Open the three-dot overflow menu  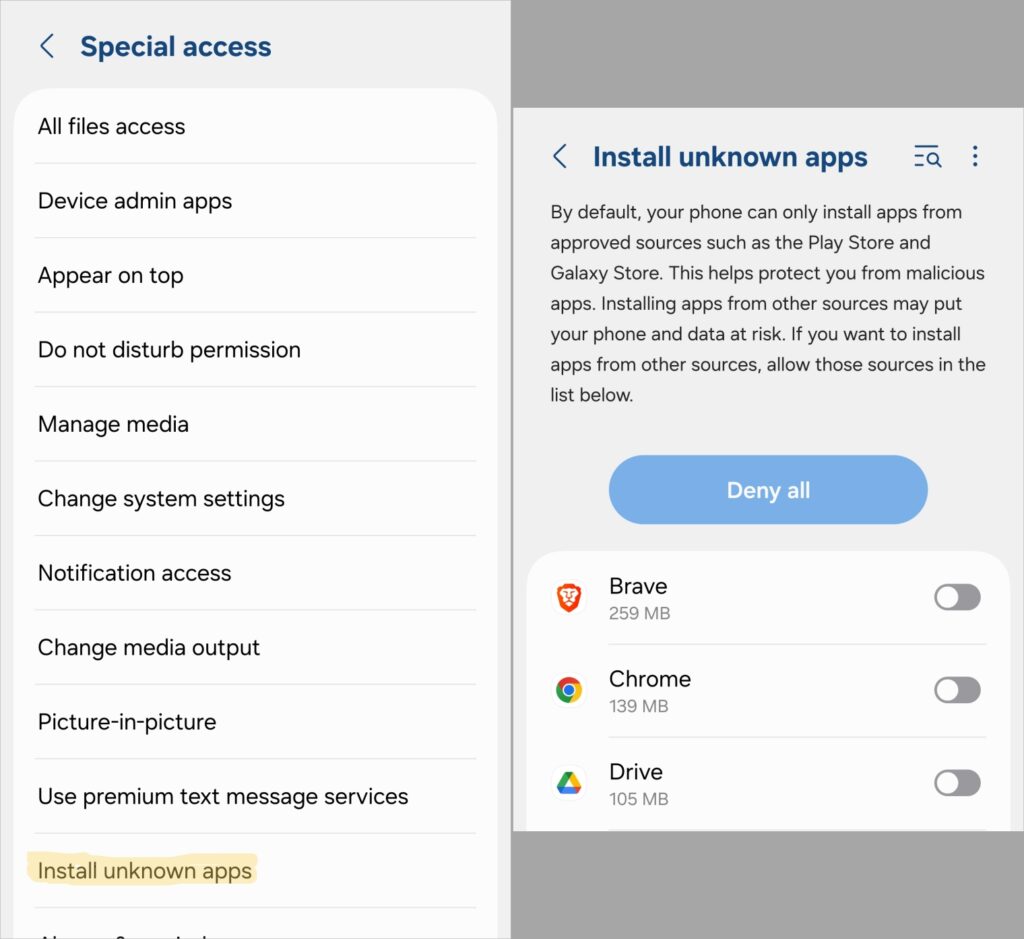point(975,157)
